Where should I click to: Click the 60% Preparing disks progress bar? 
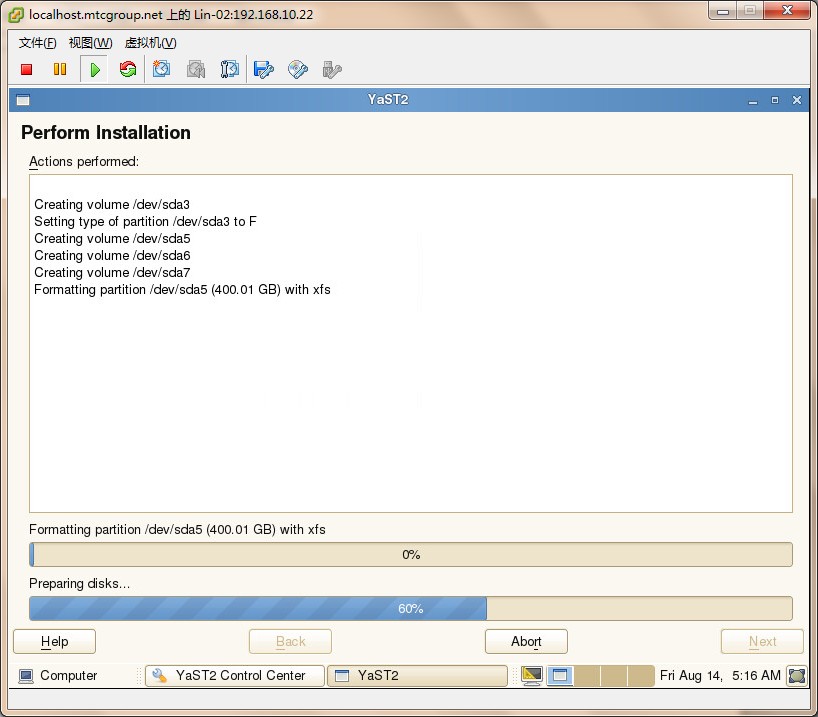(411, 608)
